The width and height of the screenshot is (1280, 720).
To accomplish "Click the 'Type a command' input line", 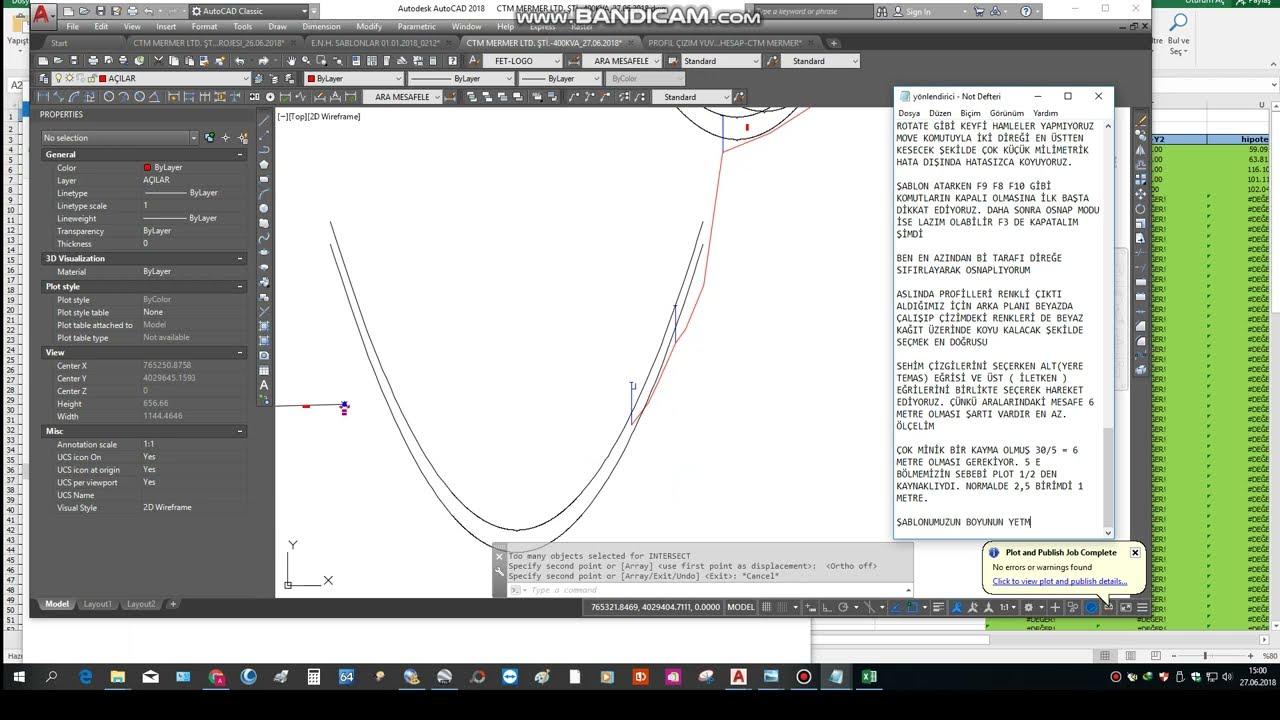I will 710,590.
